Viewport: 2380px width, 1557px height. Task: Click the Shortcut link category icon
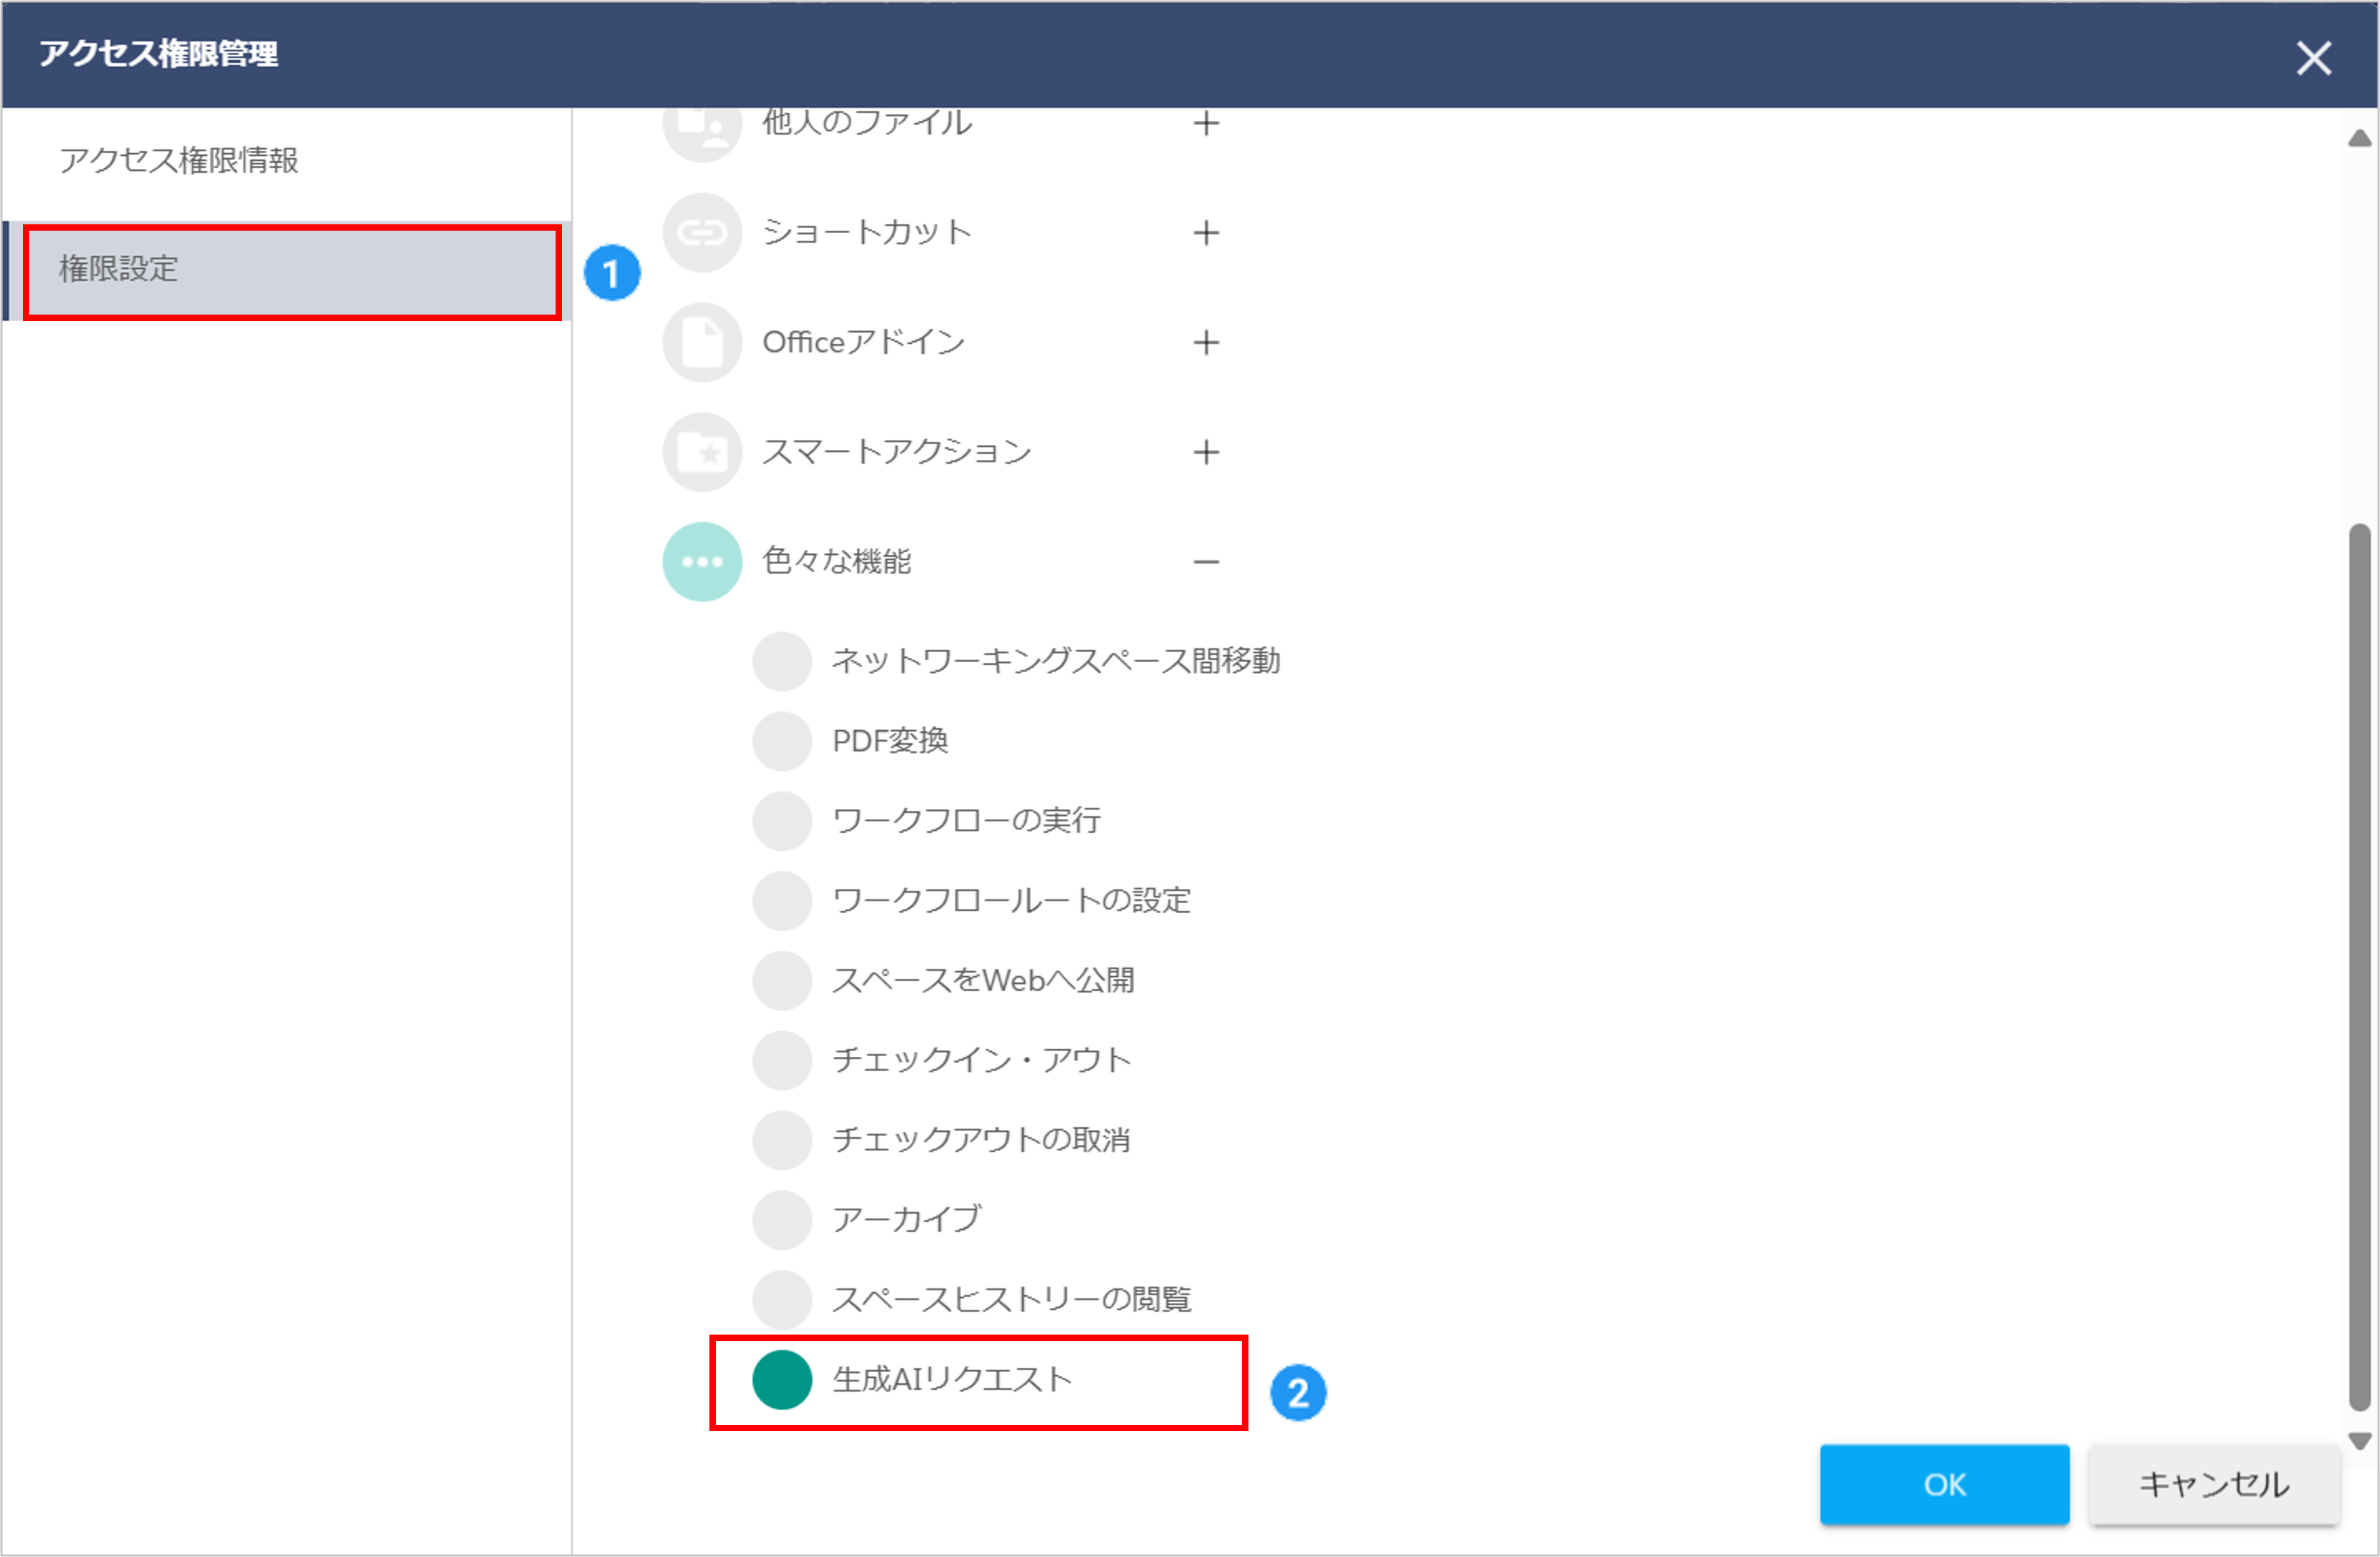click(x=702, y=233)
